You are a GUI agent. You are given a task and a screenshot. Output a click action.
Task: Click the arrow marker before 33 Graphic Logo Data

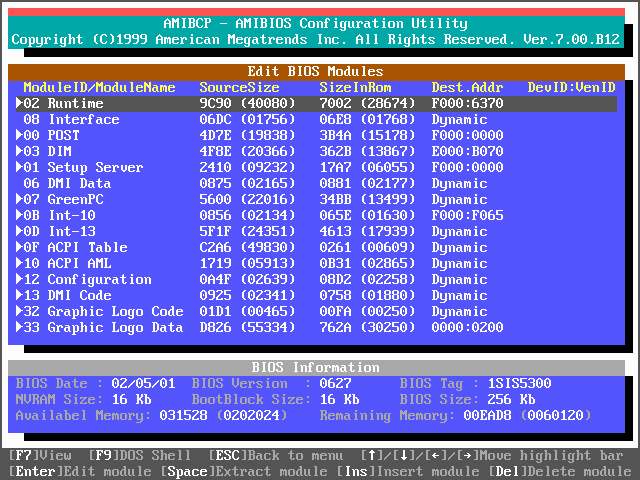[x=19, y=327]
